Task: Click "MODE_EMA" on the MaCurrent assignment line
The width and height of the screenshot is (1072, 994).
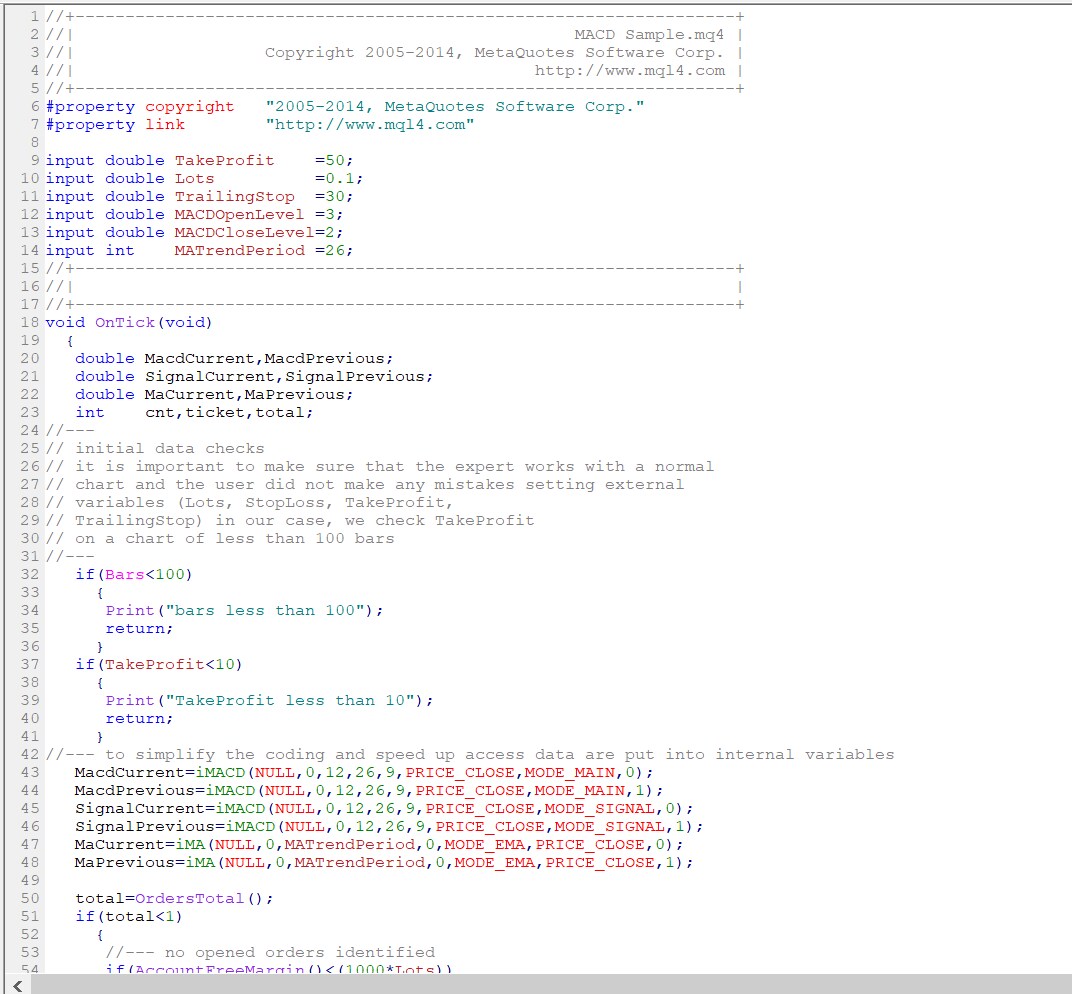Action: pyautogui.click(x=485, y=844)
